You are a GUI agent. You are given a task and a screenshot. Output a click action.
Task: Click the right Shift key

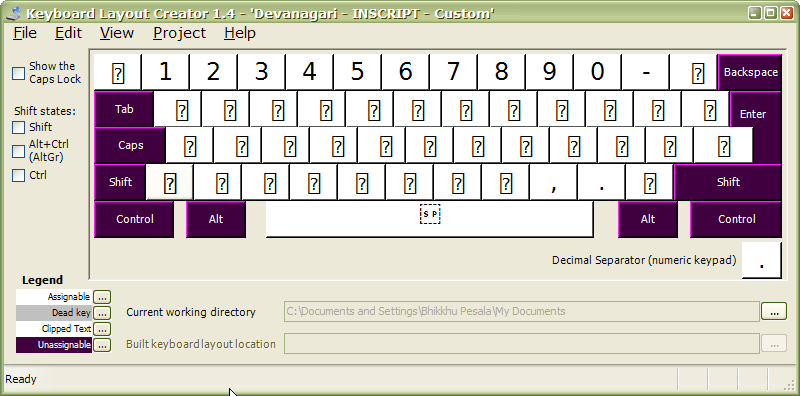[728, 182]
